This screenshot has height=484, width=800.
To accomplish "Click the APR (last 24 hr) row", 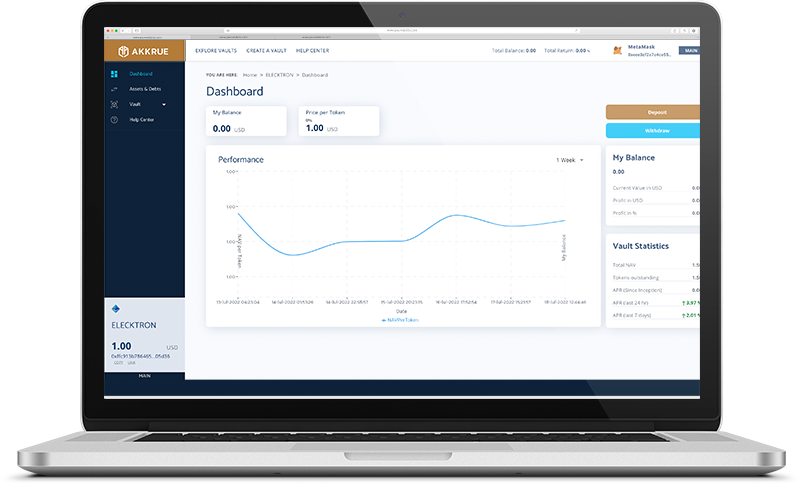I will (656, 303).
